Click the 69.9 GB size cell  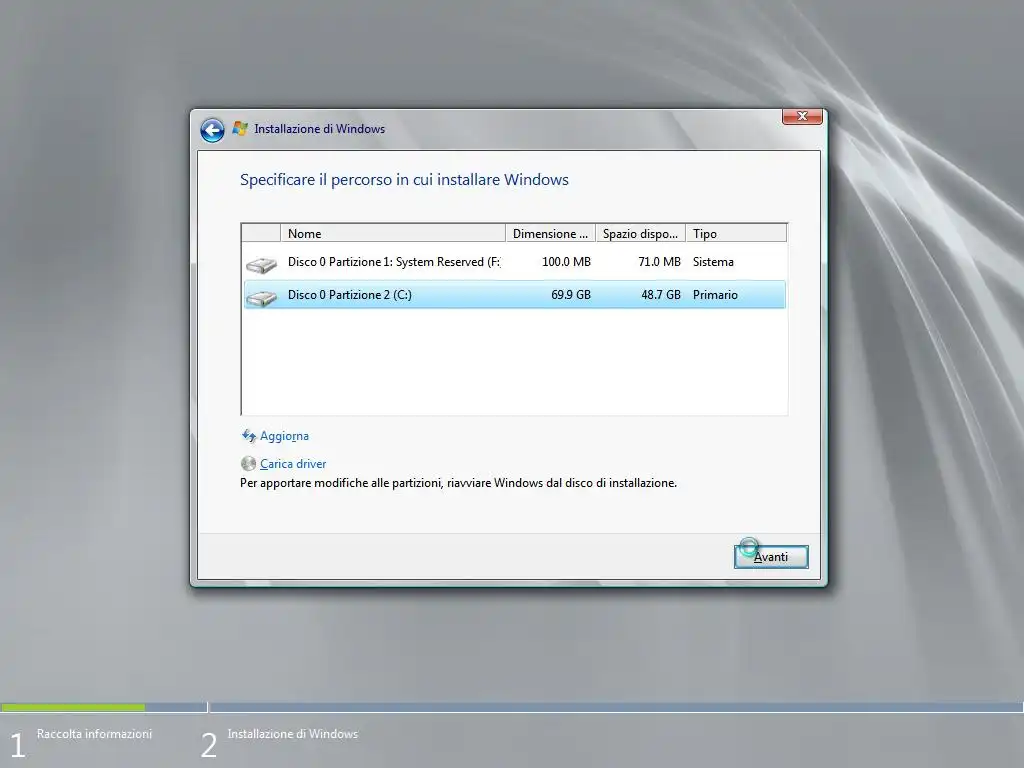pos(571,295)
